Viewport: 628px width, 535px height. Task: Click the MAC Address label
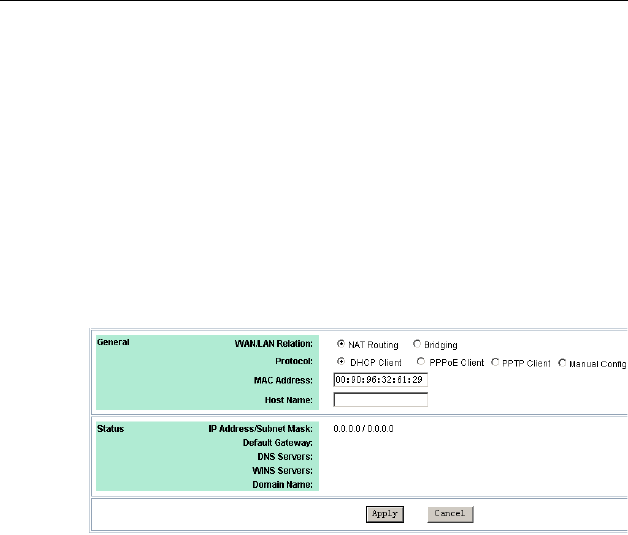click(283, 380)
